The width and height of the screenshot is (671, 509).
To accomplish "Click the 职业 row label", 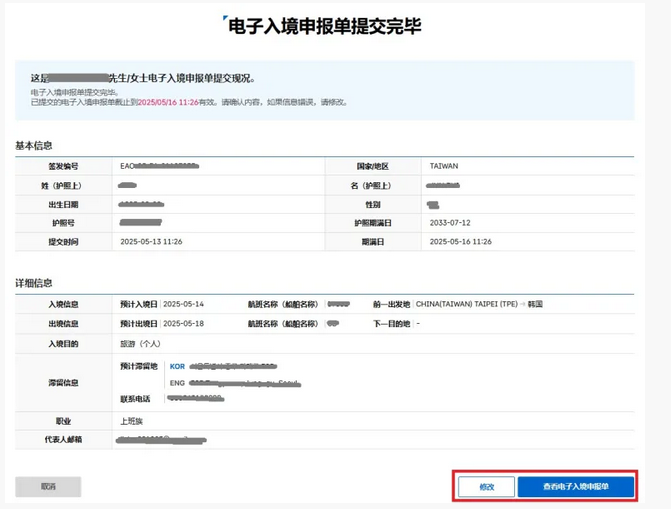I will 63,421.
